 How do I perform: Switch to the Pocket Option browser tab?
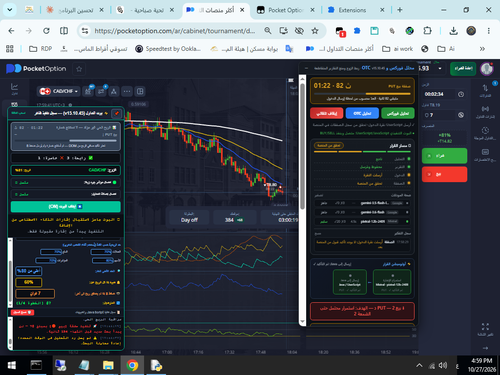pos(286,10)
